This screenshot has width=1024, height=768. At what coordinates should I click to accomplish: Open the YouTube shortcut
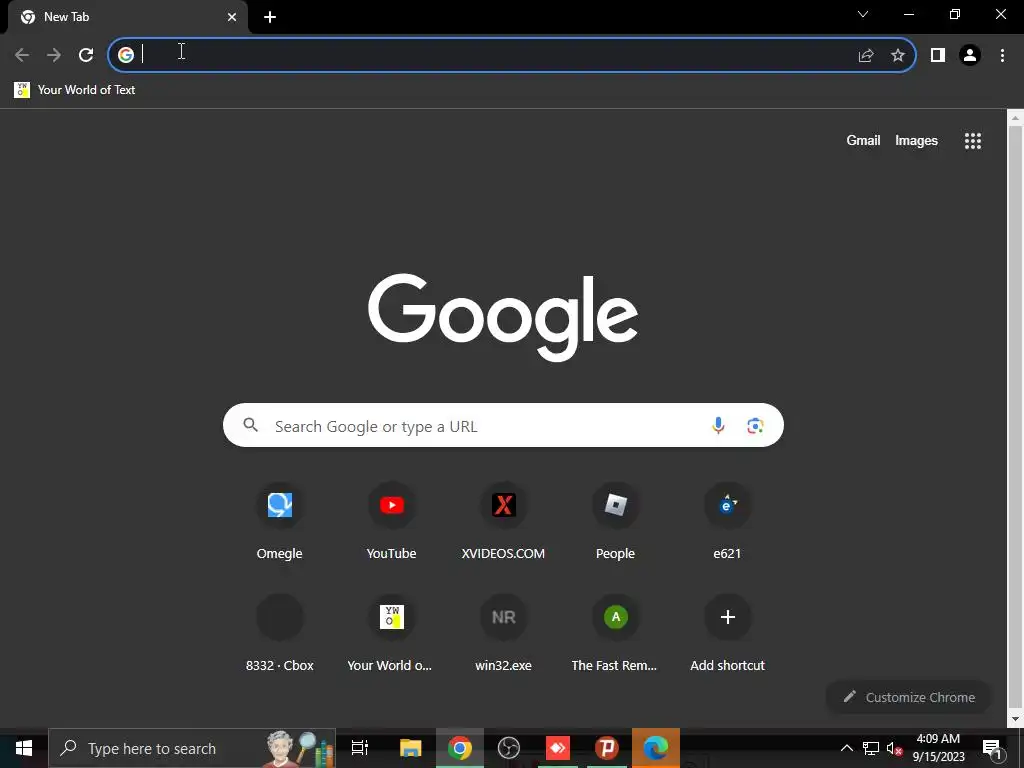pos(391,521)
